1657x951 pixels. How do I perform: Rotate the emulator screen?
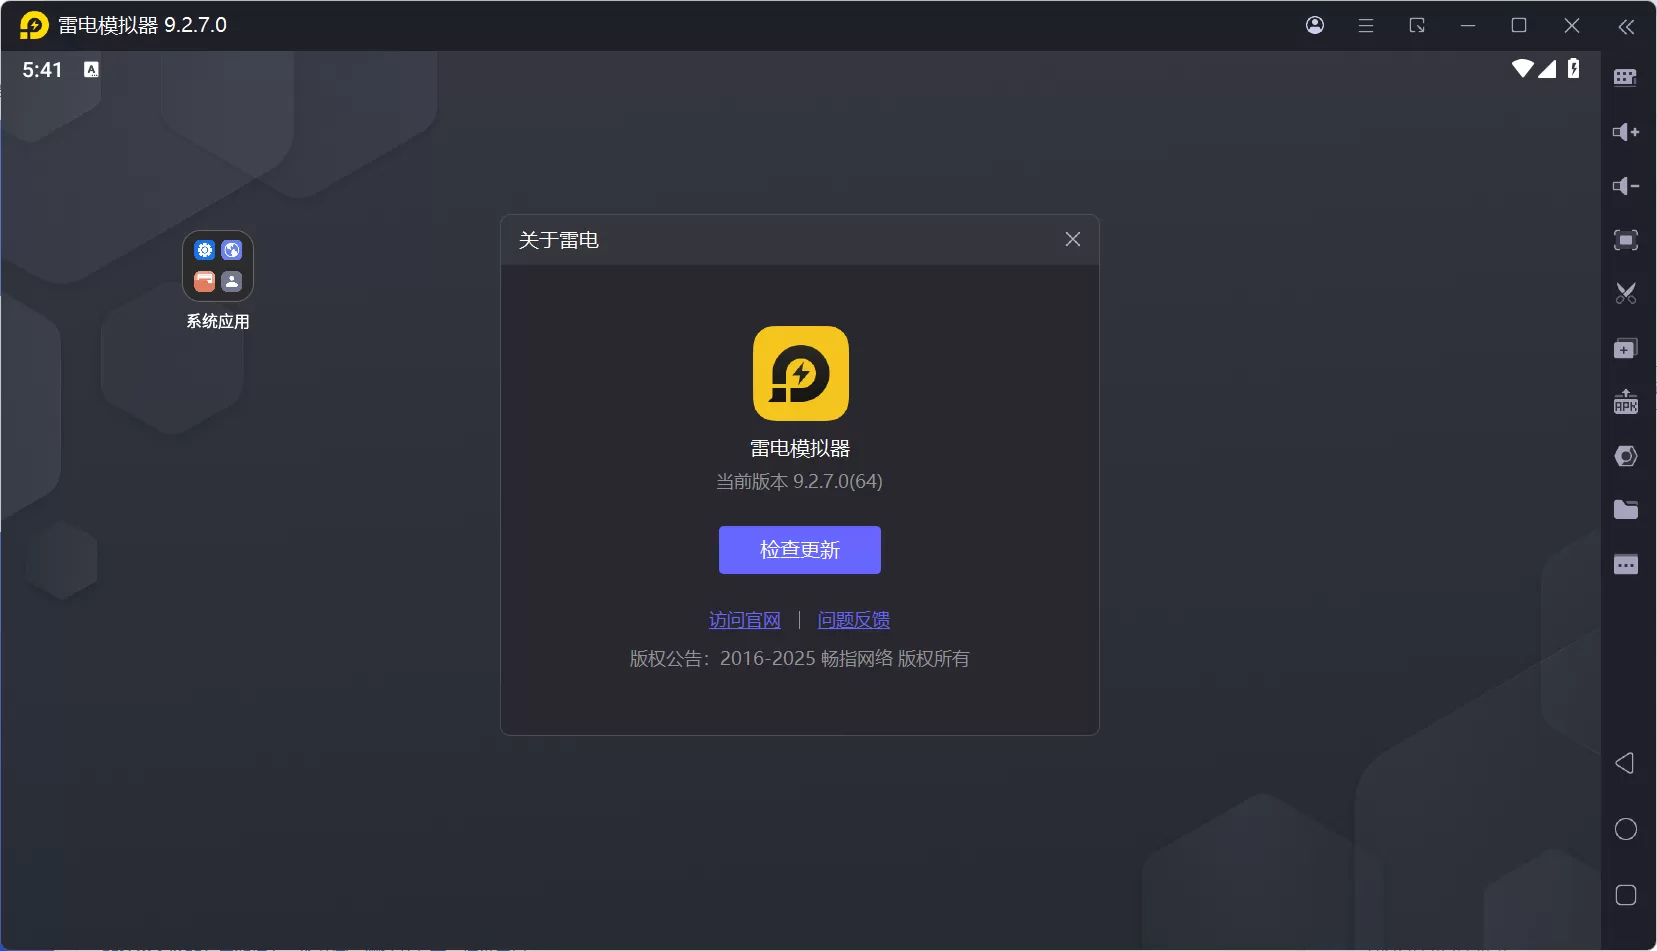pyautogui.click(x=1417, y=26)
